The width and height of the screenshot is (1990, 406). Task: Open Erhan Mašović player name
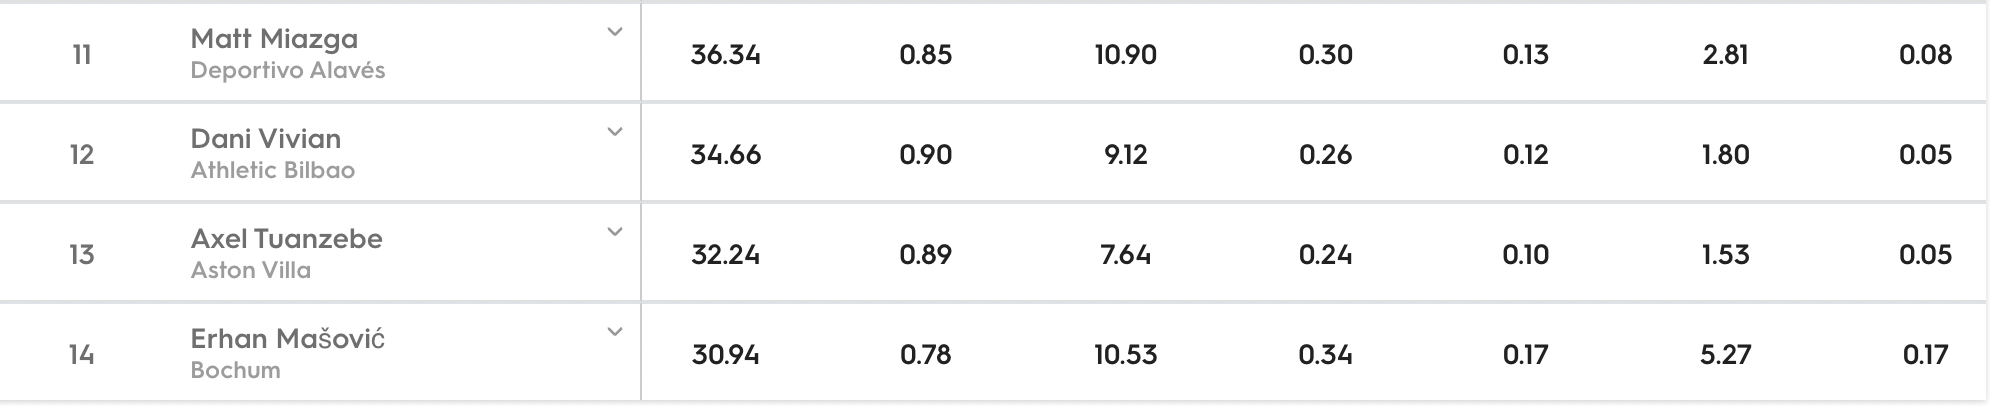coord(288,339)
